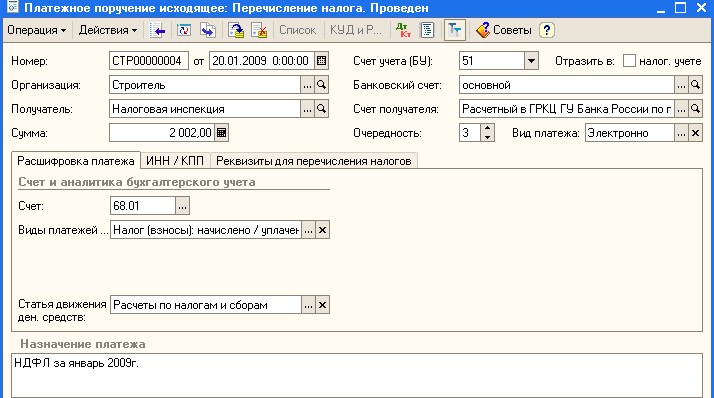The width and height of the screenshot is (714, 398).
Task: Click magnifier icon next to Организация field
Action: click(321, 85)
